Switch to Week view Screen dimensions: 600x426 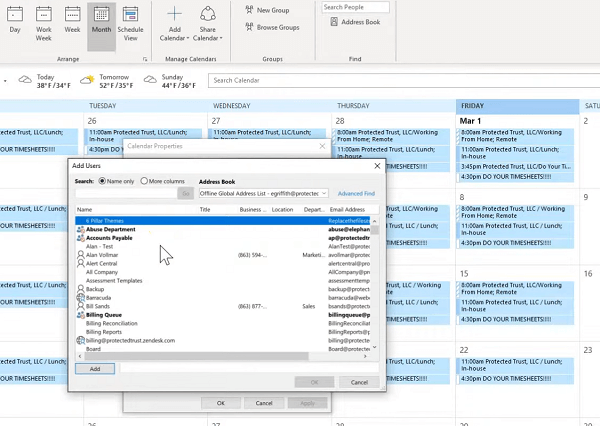pos(72,20)
